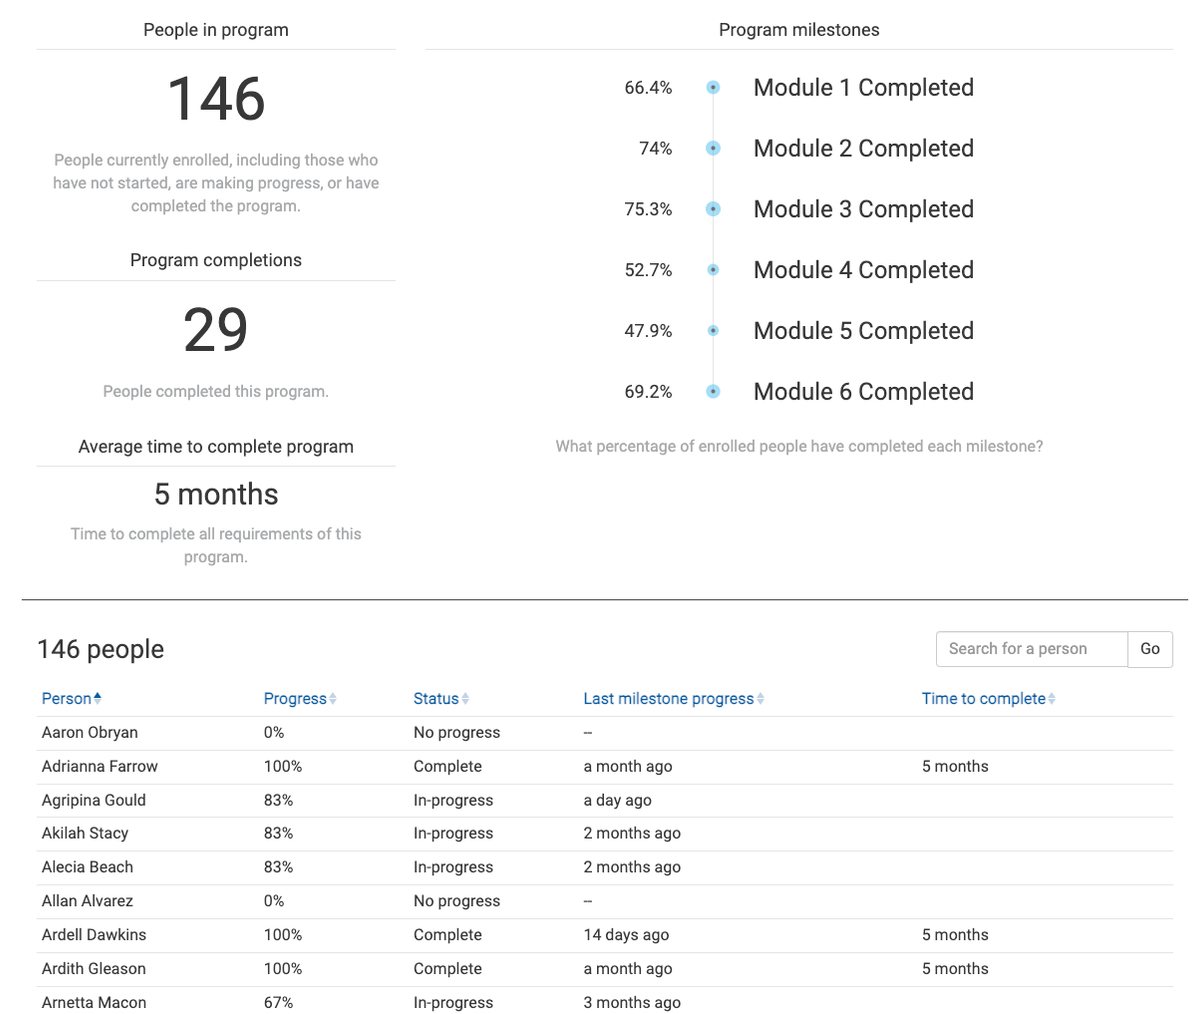Expand Time to complete sorting control
The height and width of the screenshot is (1014, 1200).
click(1051, 698)
